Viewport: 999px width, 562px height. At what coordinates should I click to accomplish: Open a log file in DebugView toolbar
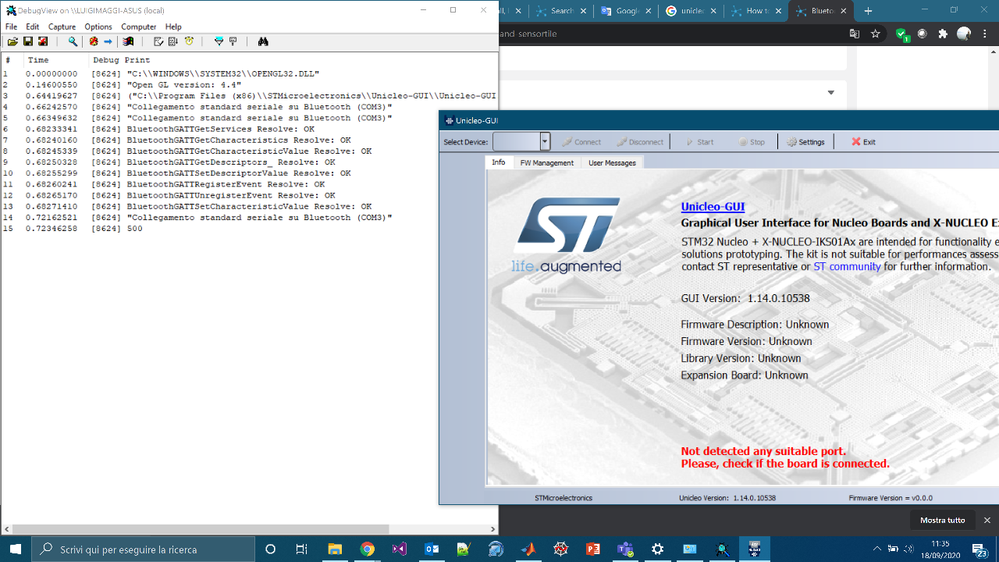(x=13, y=41)
